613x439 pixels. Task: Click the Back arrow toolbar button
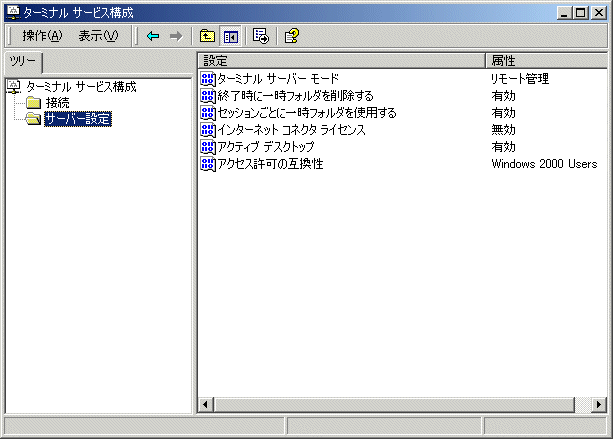pos(153,36)
